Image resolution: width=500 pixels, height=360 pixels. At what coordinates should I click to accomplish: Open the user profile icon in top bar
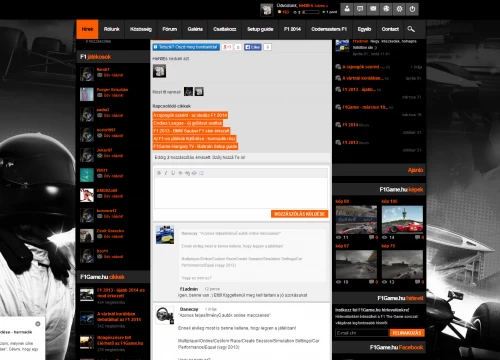[347, 9]
